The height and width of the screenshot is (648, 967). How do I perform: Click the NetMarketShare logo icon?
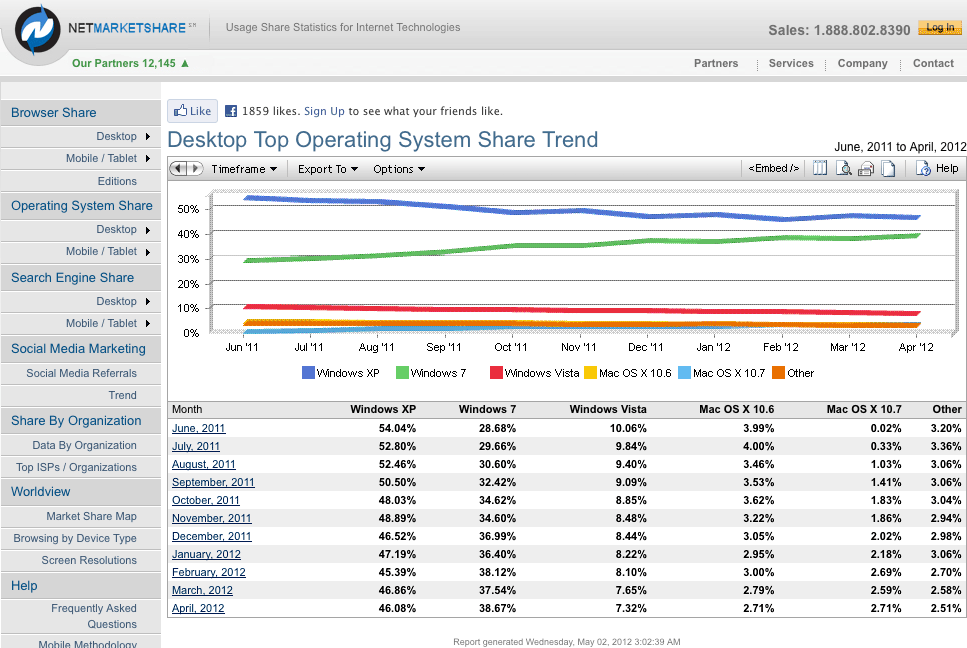click(37, 30)
